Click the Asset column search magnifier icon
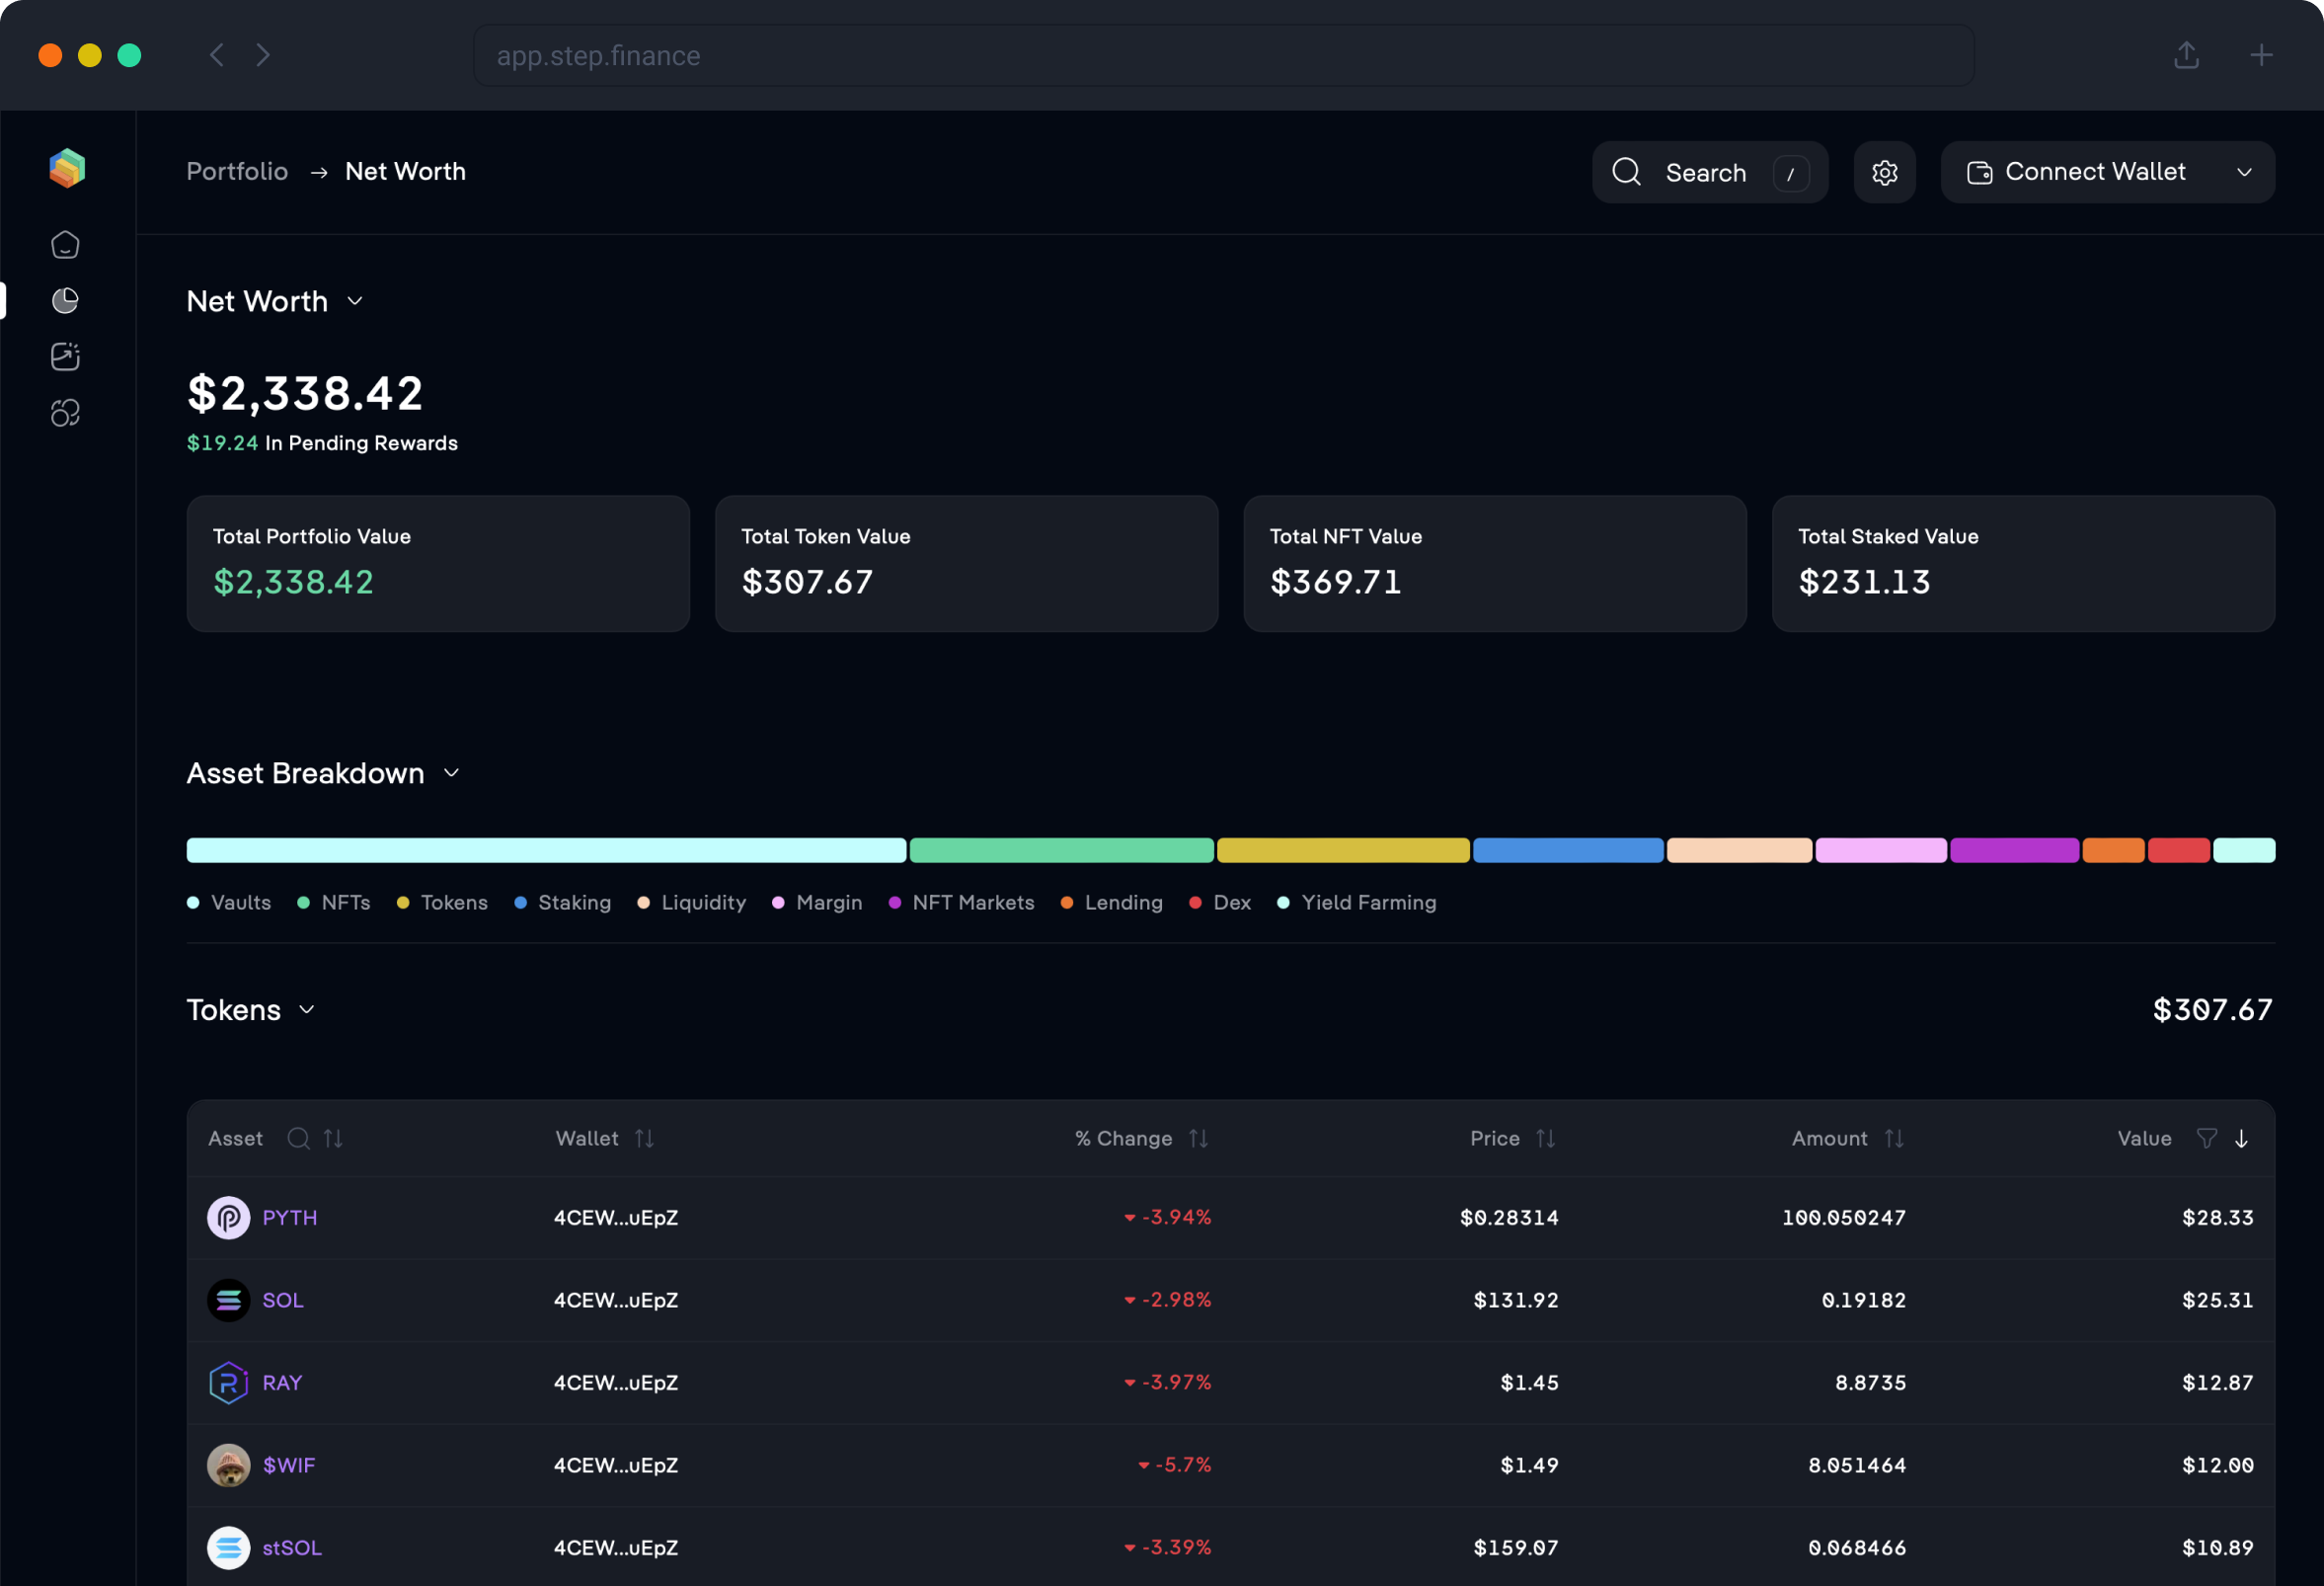The height and width of the screenshot is (1586, 2324). (x=298, y=1138)
